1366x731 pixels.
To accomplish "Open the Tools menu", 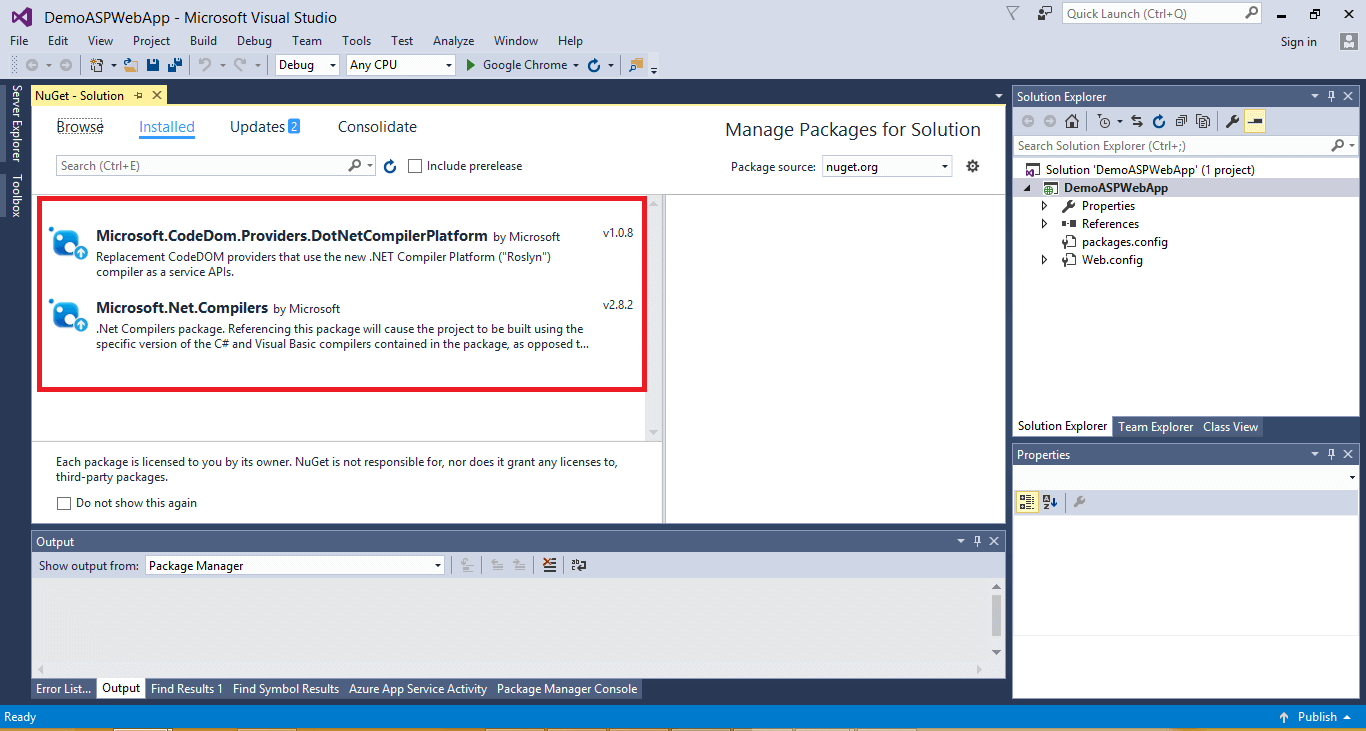I will 356,41.
